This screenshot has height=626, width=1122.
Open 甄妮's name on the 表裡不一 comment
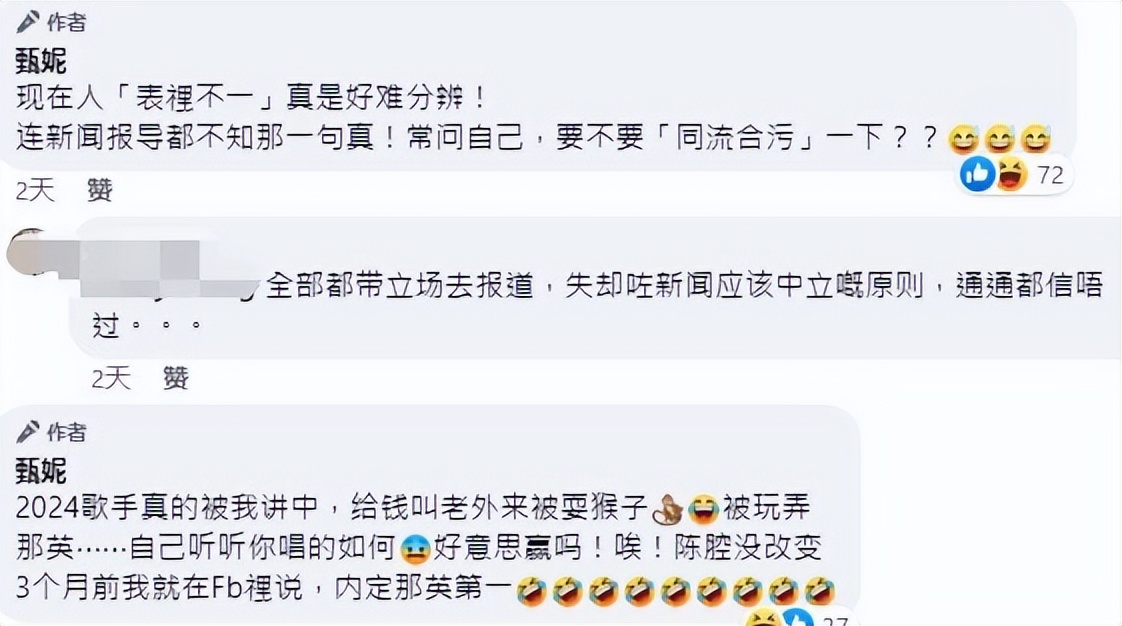pyautogui.click(x=41, y=61)
